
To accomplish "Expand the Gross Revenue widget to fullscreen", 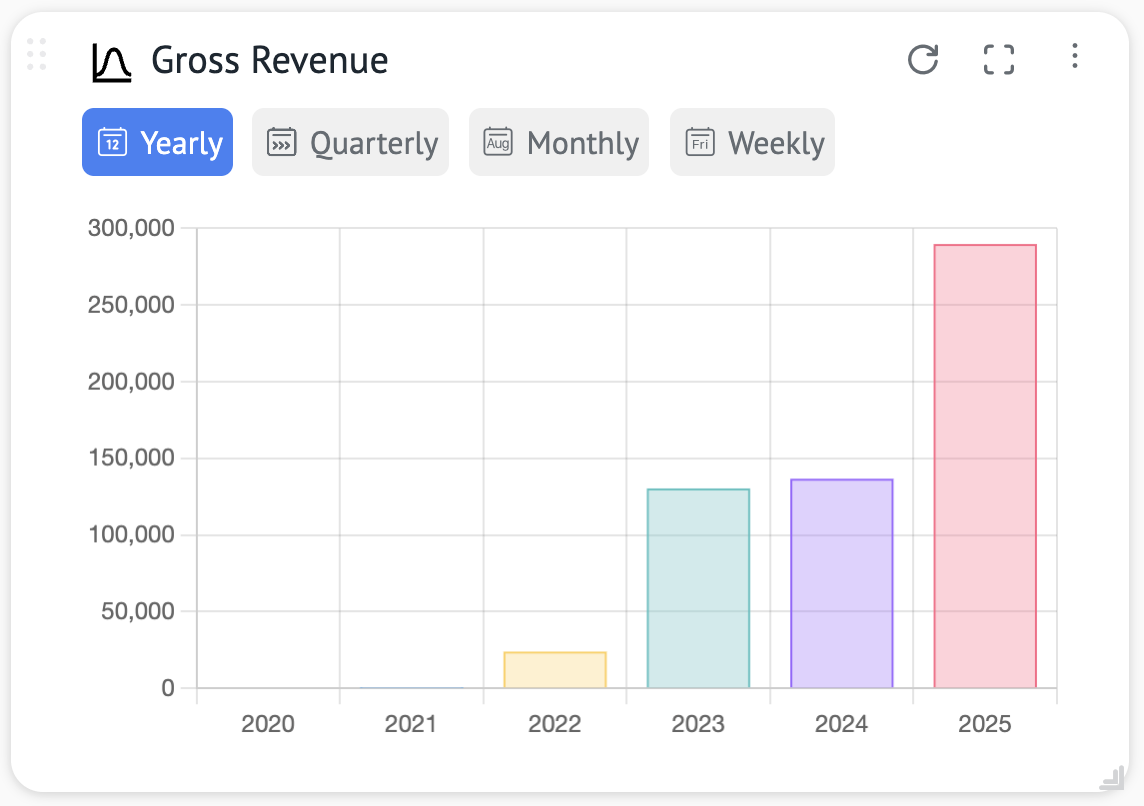I will pyautogui.click(x=998, y=59).
